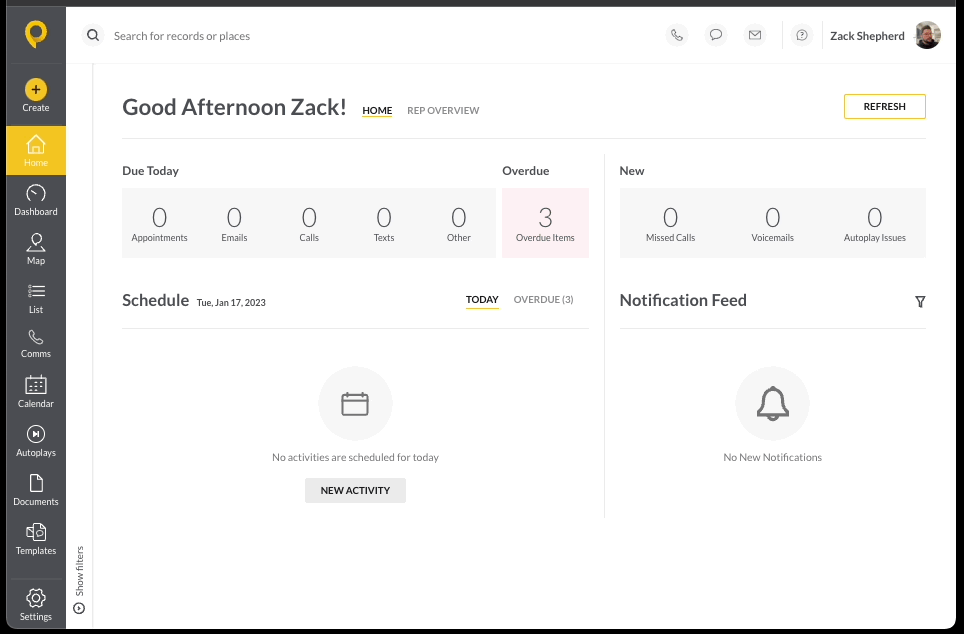Viewport: 964px width, 634px height.
Task: Click the bell icon in notification feed
Action: click(x=773, y=403)
